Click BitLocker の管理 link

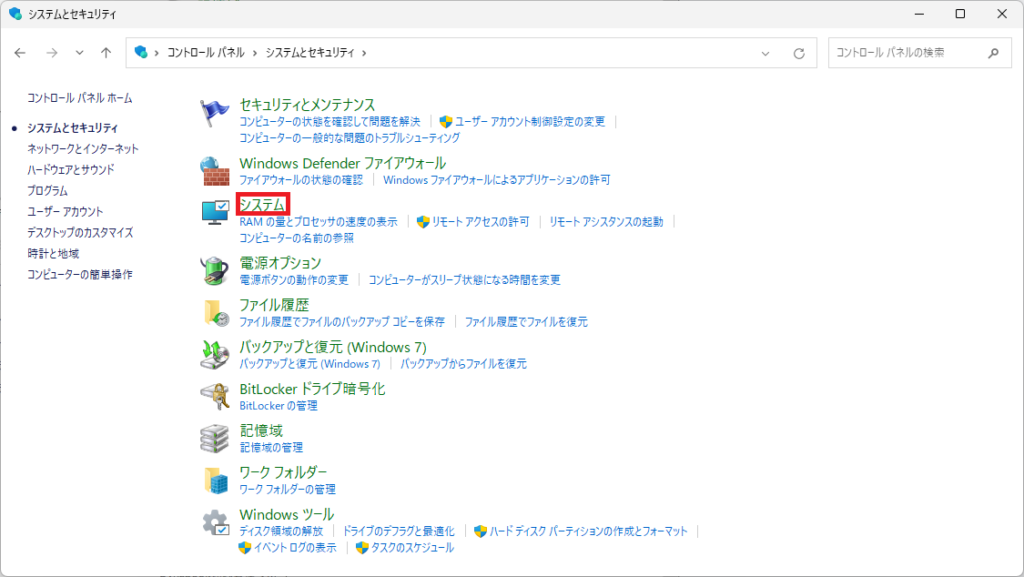click(278, 405)
